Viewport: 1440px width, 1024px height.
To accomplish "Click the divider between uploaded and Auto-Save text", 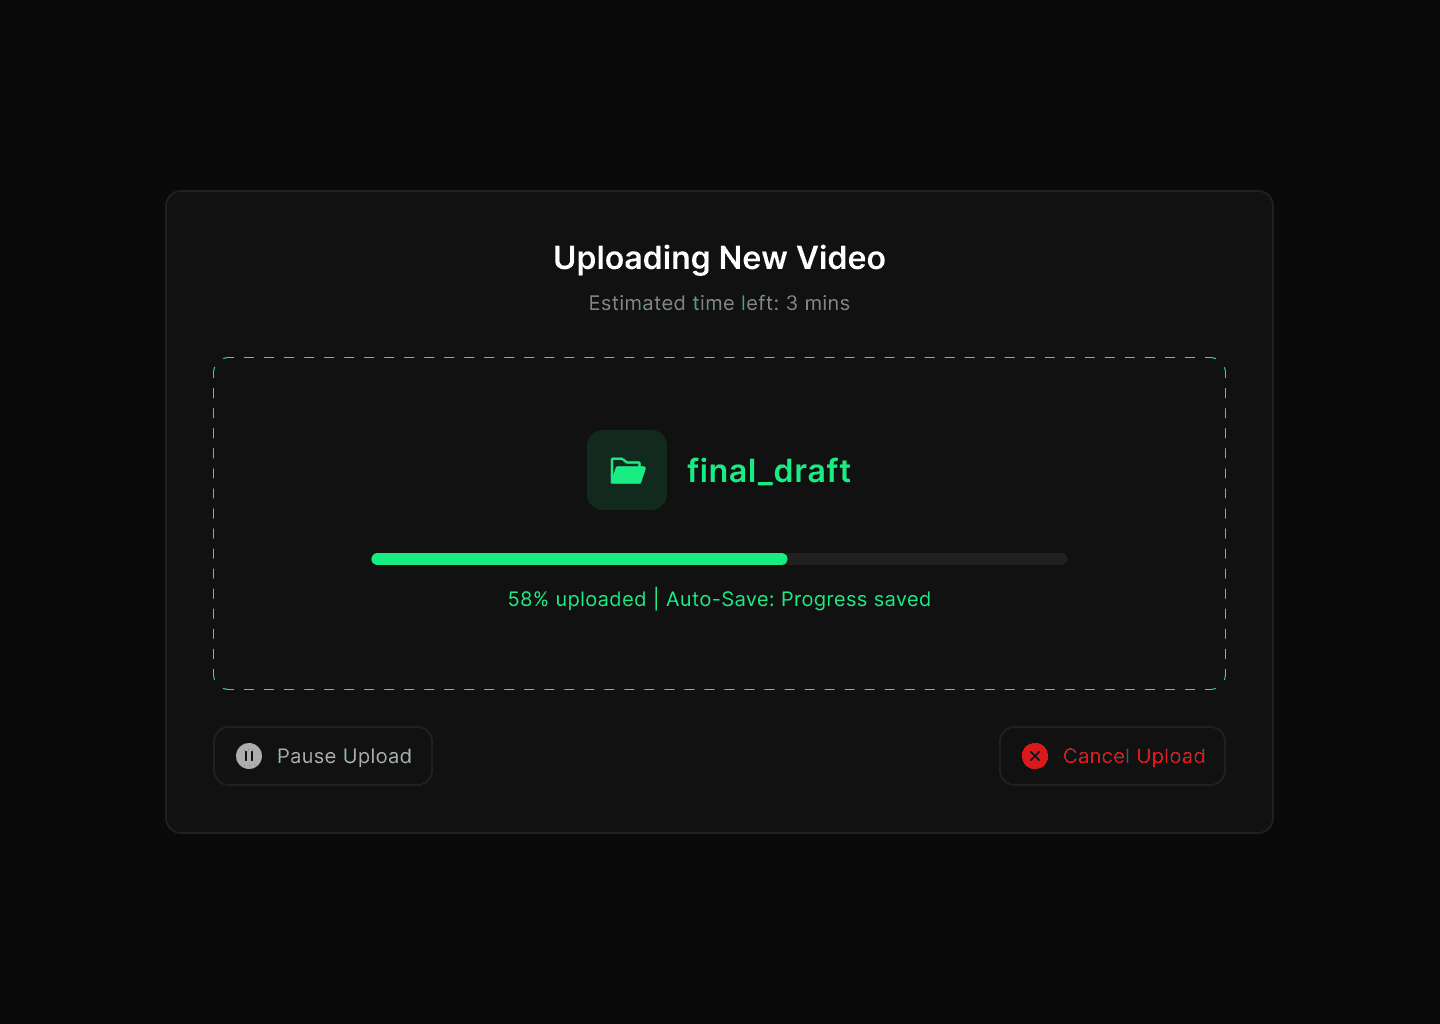I will (x=656, y=599).
